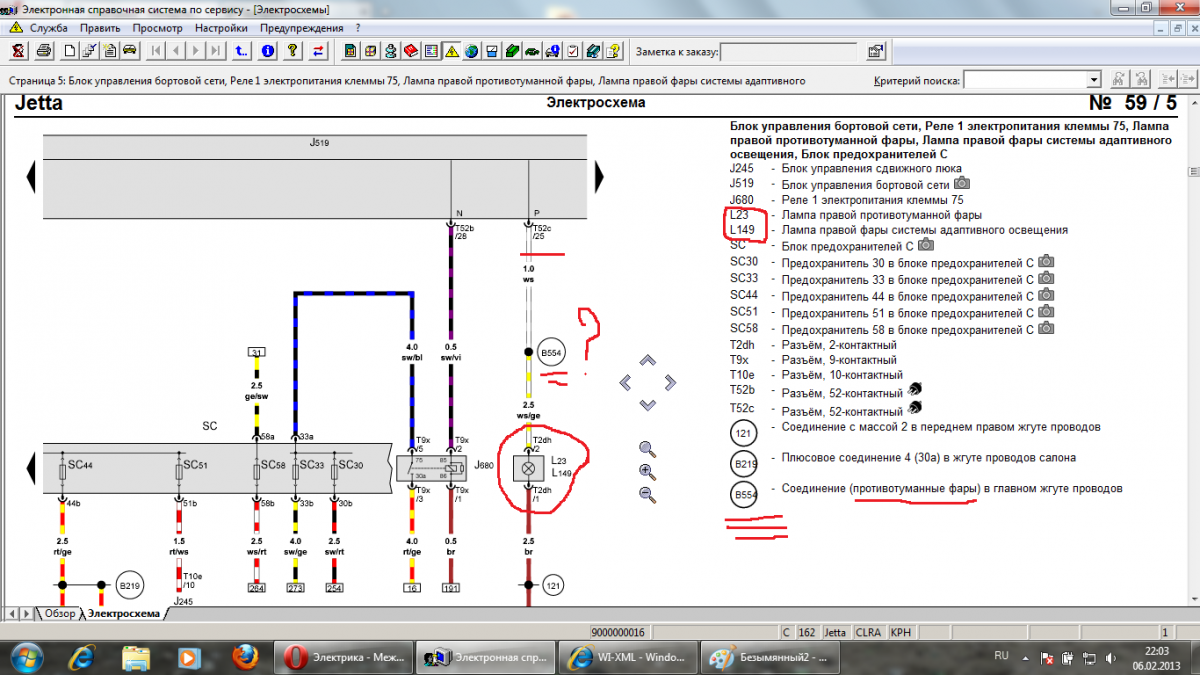Click the blue info icon
Viewport: 1200px width, 675px height.
click(x=268, y=51)
